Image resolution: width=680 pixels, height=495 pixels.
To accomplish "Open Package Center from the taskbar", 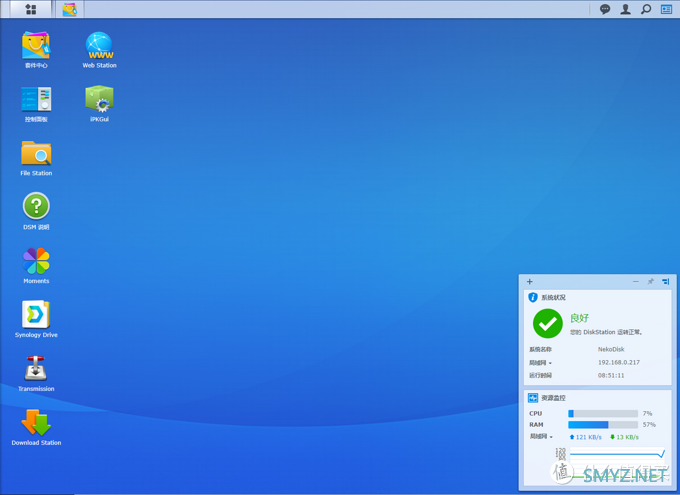I will click(70, 9).
